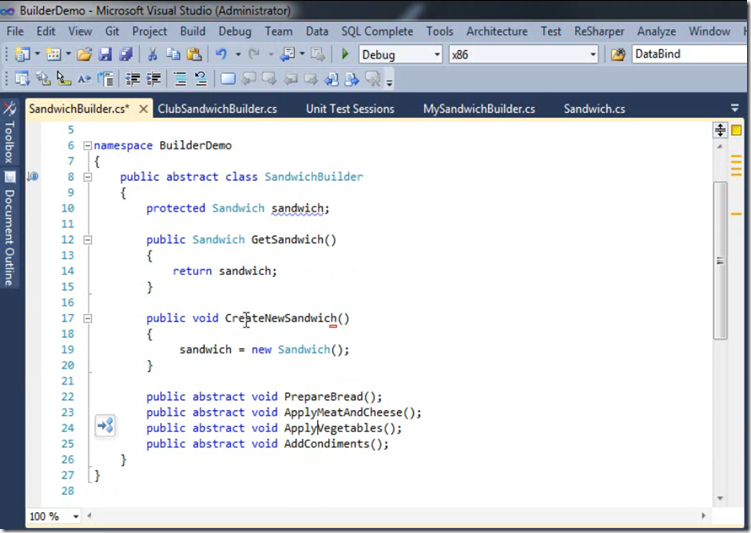Toggle bookmark on current line icon
The width and height of the screenshot is (751, 533).
tap(228, 79)
